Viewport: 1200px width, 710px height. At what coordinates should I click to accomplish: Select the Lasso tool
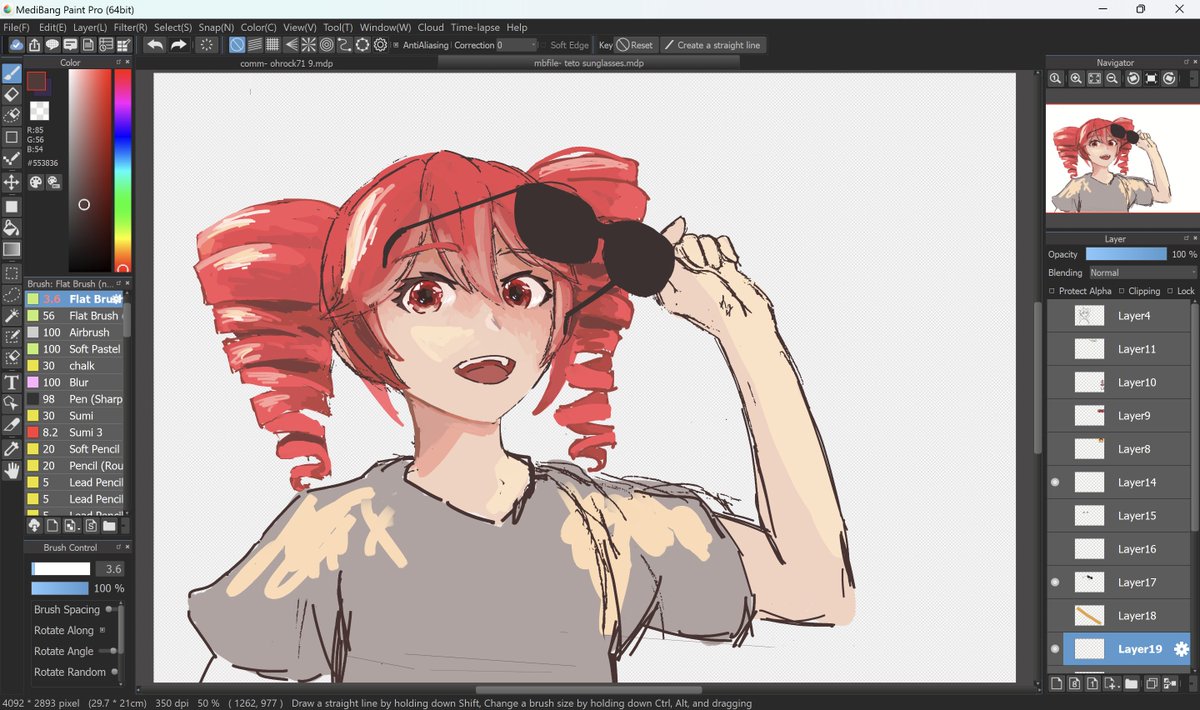(x=12, y=294)
